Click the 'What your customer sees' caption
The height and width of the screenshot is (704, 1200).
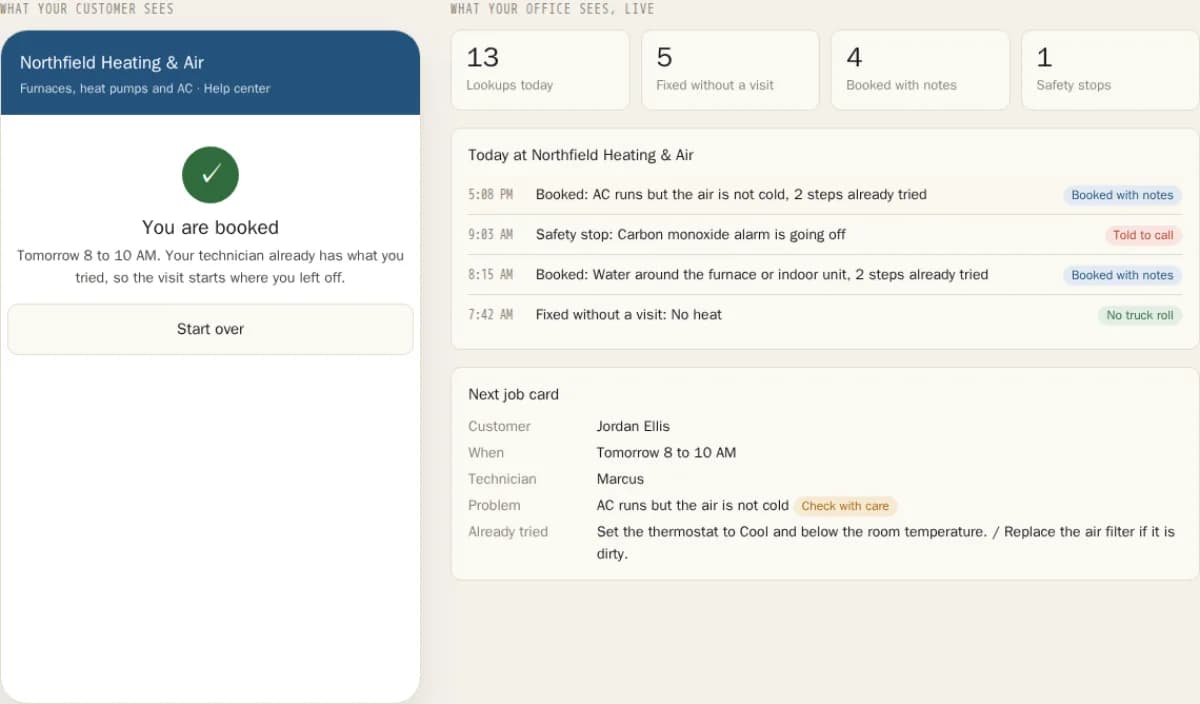point(87,8)
